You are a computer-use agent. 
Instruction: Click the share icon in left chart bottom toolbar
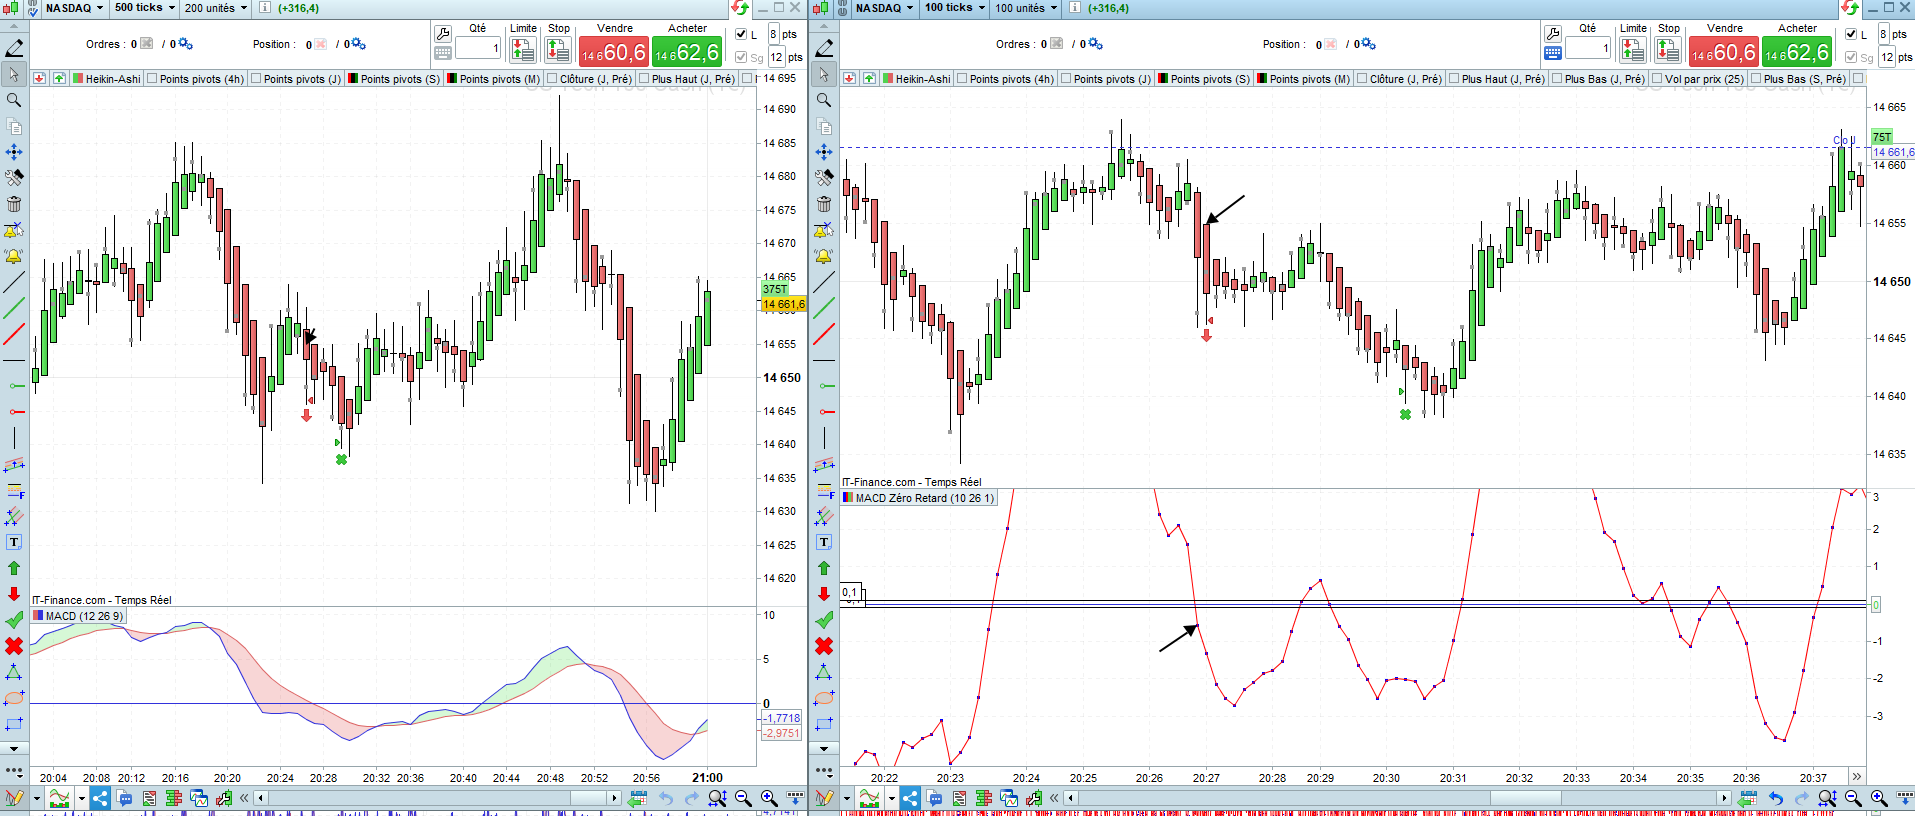(x=100, y=798)
